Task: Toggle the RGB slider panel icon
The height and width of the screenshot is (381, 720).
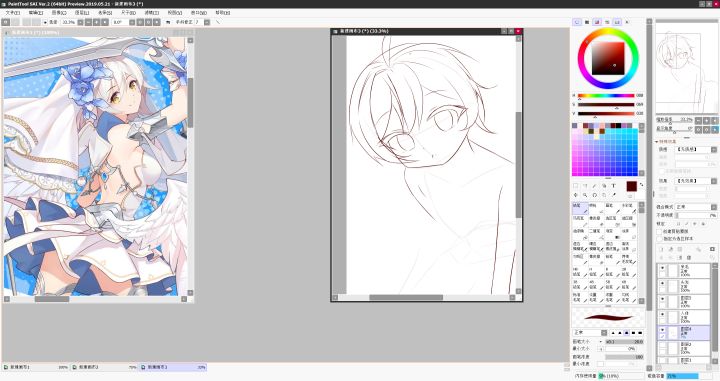Action: coord(587,22)
